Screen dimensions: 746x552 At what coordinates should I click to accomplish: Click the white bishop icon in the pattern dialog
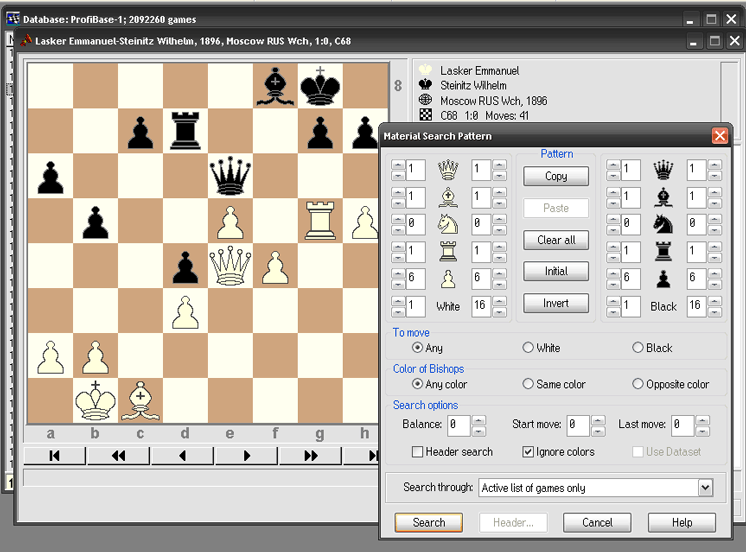click(448, 197)
